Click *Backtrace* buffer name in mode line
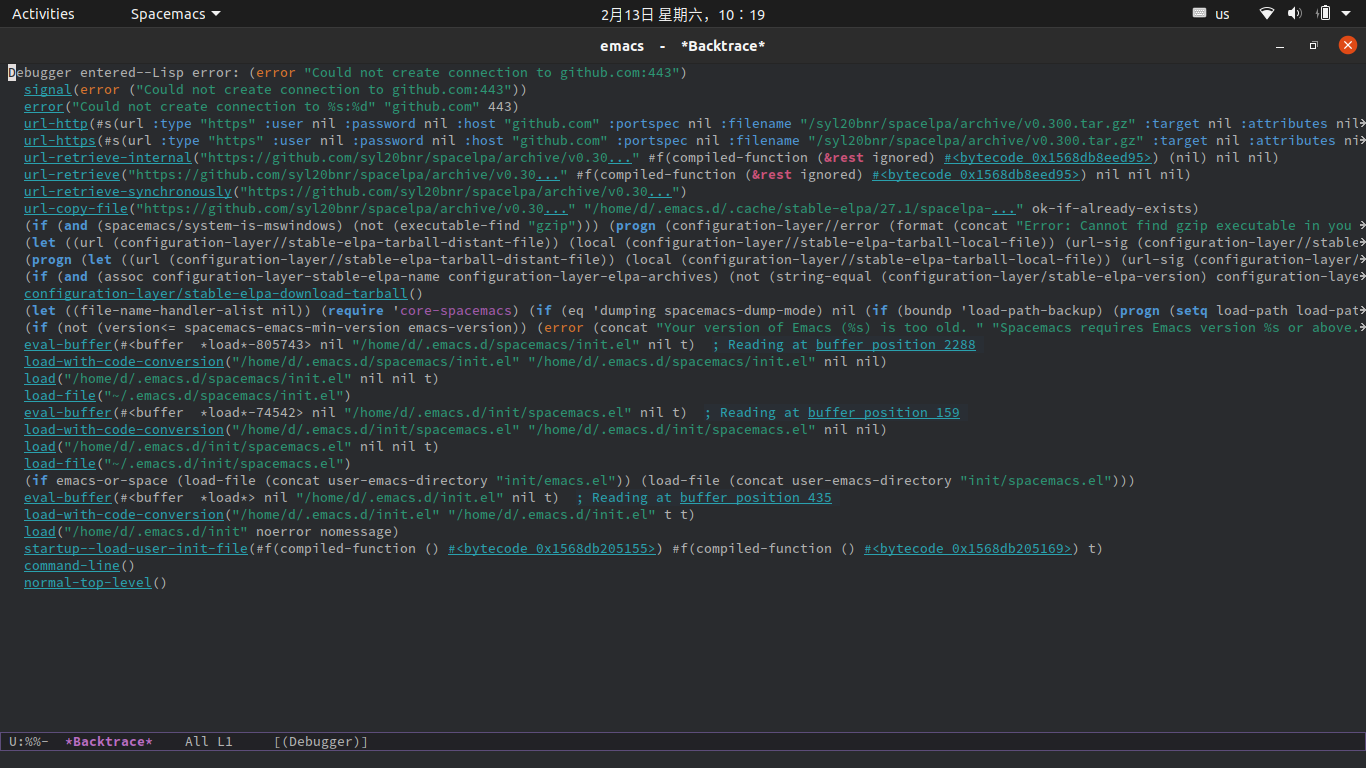The image size is (1366, 768). [x=109, y=741]
